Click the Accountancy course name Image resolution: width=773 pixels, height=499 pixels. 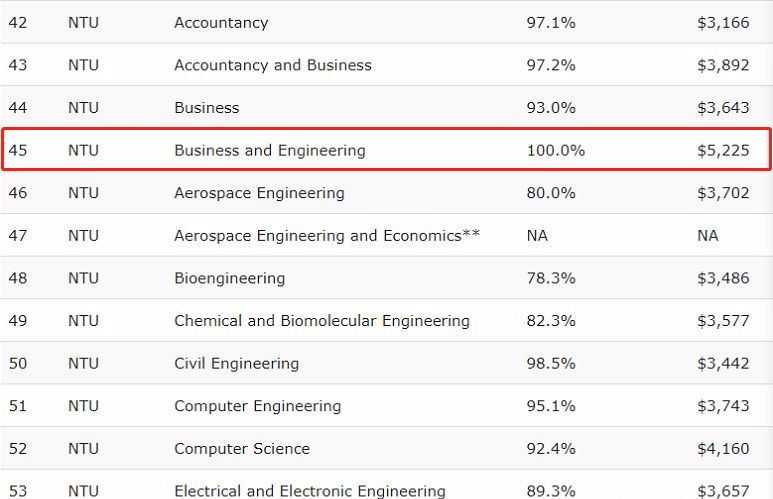[x=220, y=22]
